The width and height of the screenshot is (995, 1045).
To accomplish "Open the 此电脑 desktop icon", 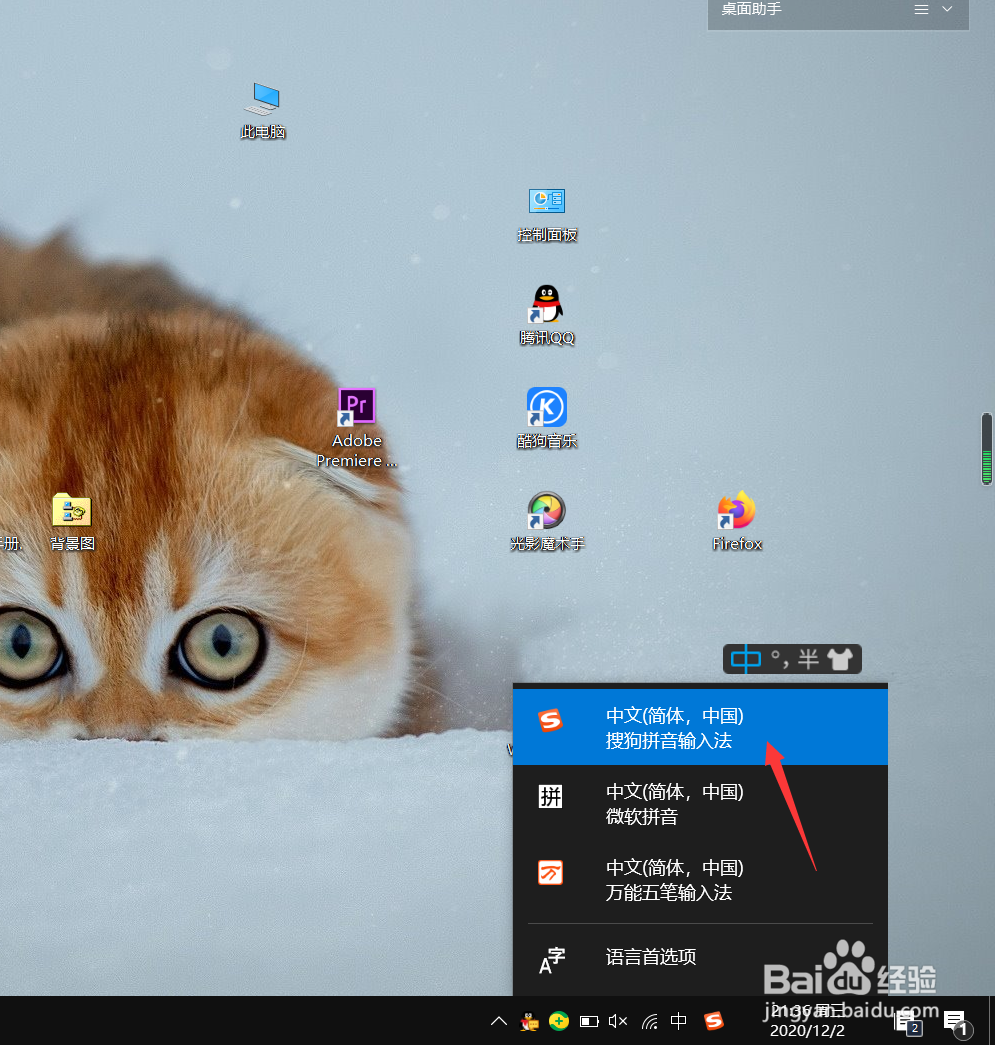I will [264, 111].
